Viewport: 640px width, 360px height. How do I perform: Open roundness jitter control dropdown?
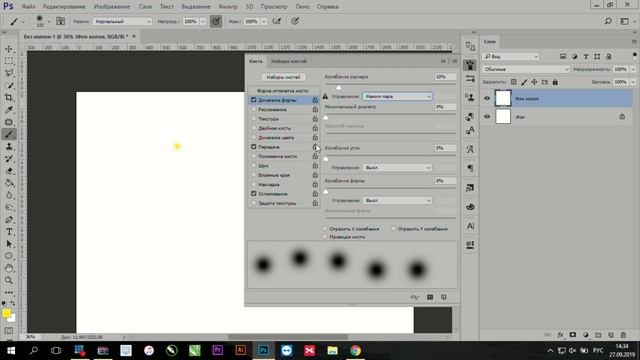(x=397, y=200)
